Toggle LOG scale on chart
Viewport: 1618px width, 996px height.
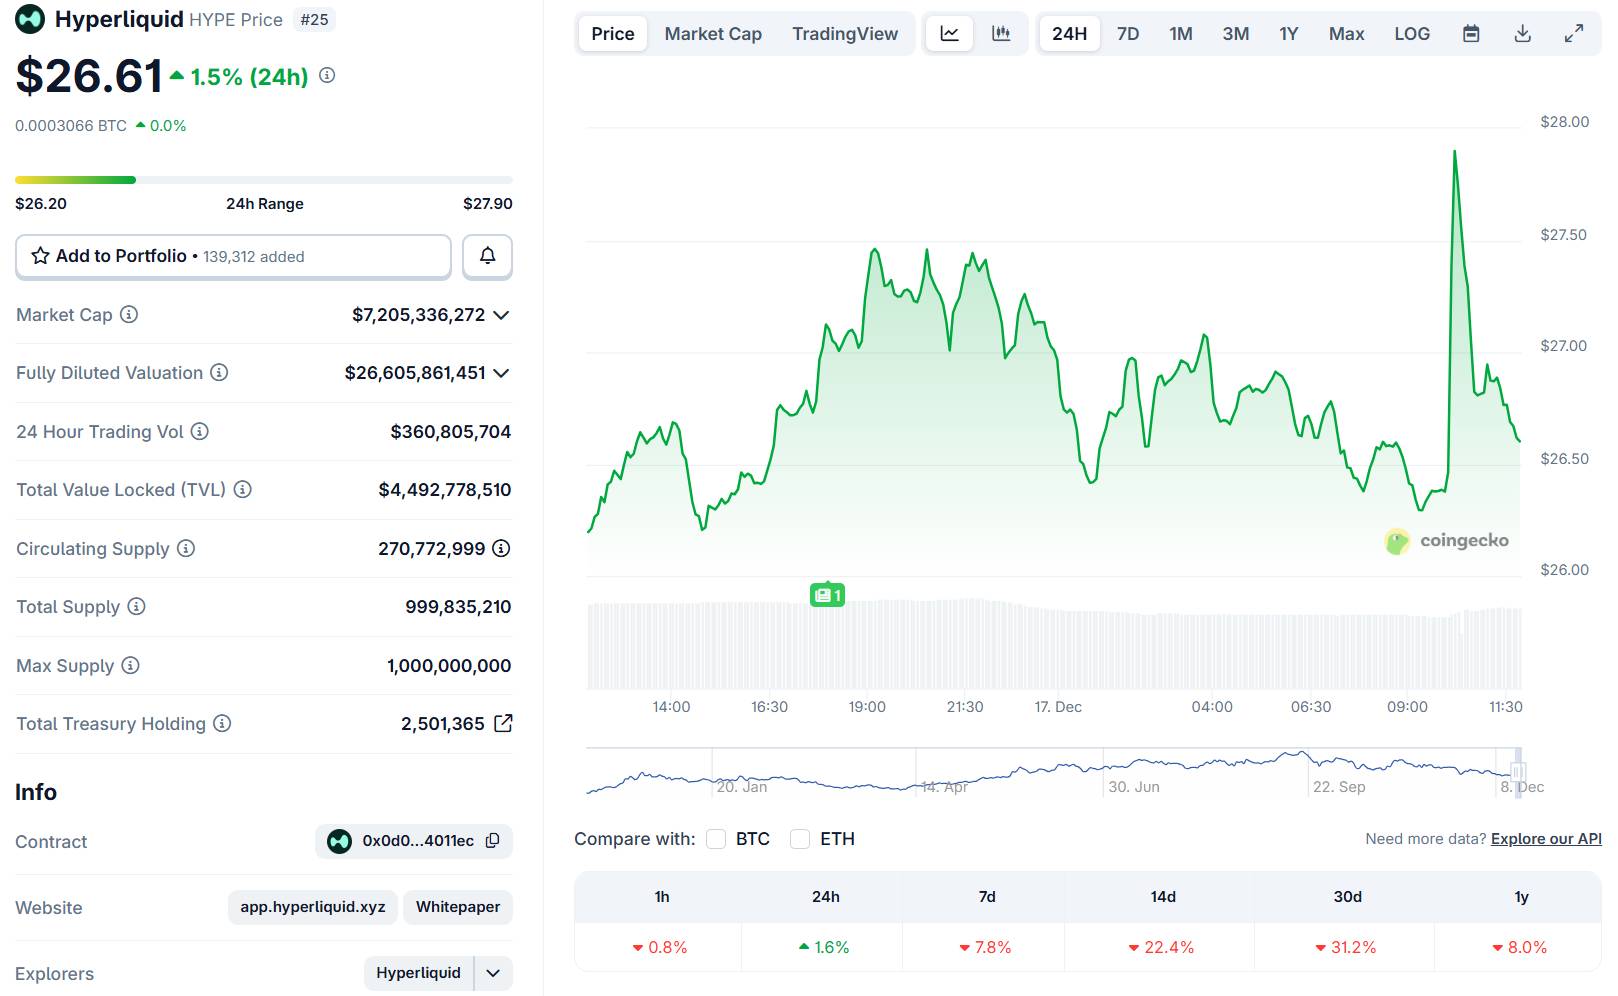pyautogui.click(x=1411, y=34)
